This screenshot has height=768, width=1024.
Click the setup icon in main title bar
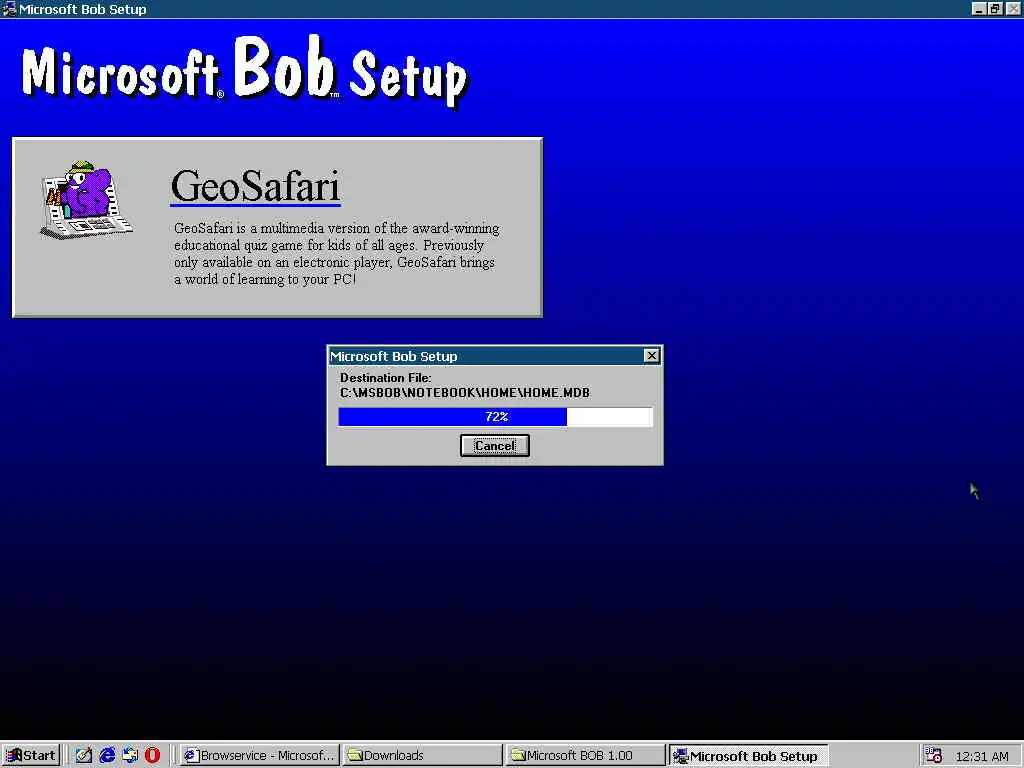point(9,8)
